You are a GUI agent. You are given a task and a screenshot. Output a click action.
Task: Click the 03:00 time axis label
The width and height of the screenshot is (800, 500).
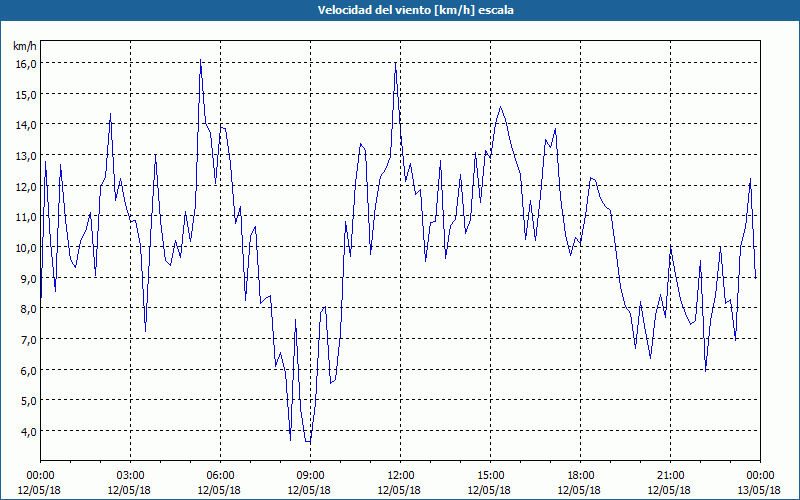(131, 476)
